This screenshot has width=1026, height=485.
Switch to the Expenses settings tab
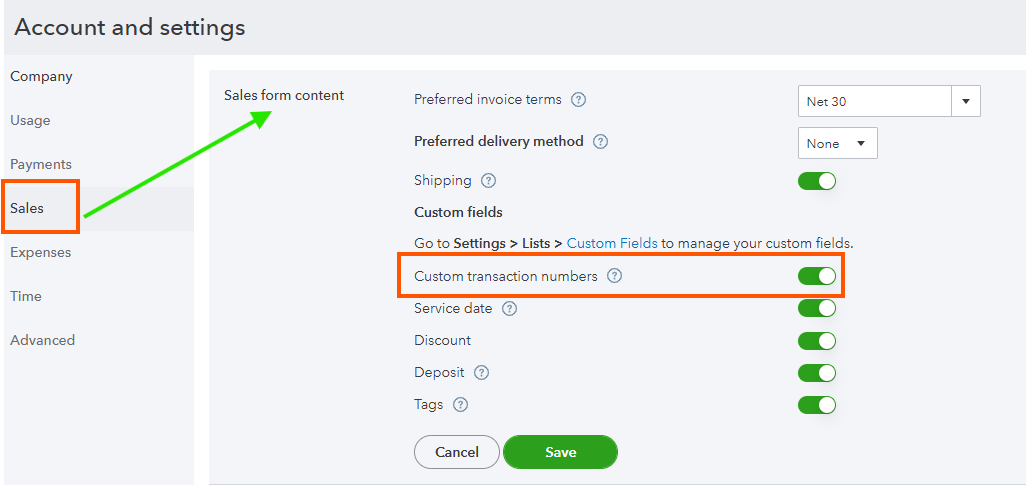(x=41, y=252)
